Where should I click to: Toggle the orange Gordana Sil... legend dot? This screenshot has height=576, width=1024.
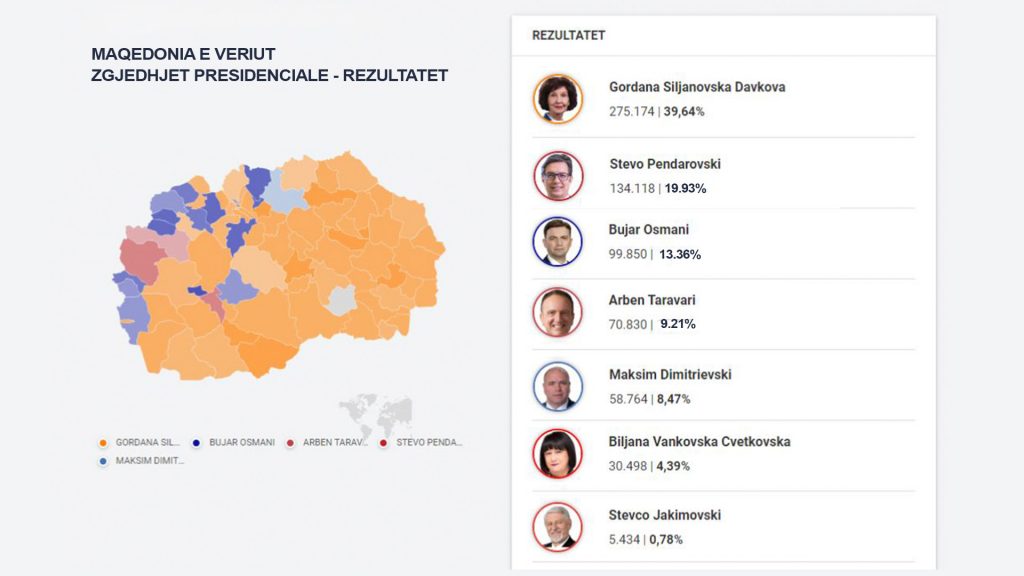pyautogui.click(x=103, y=443)
